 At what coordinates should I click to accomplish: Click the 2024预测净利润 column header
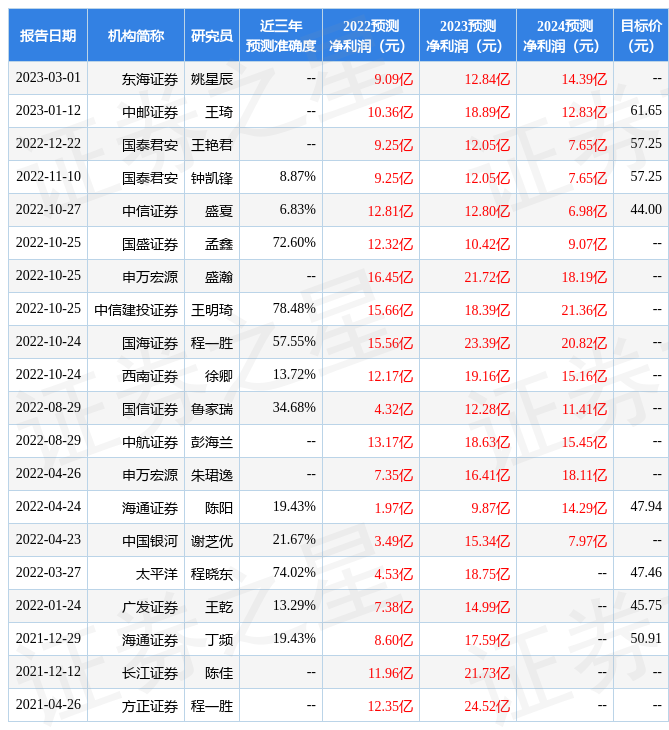click(565, 35)
